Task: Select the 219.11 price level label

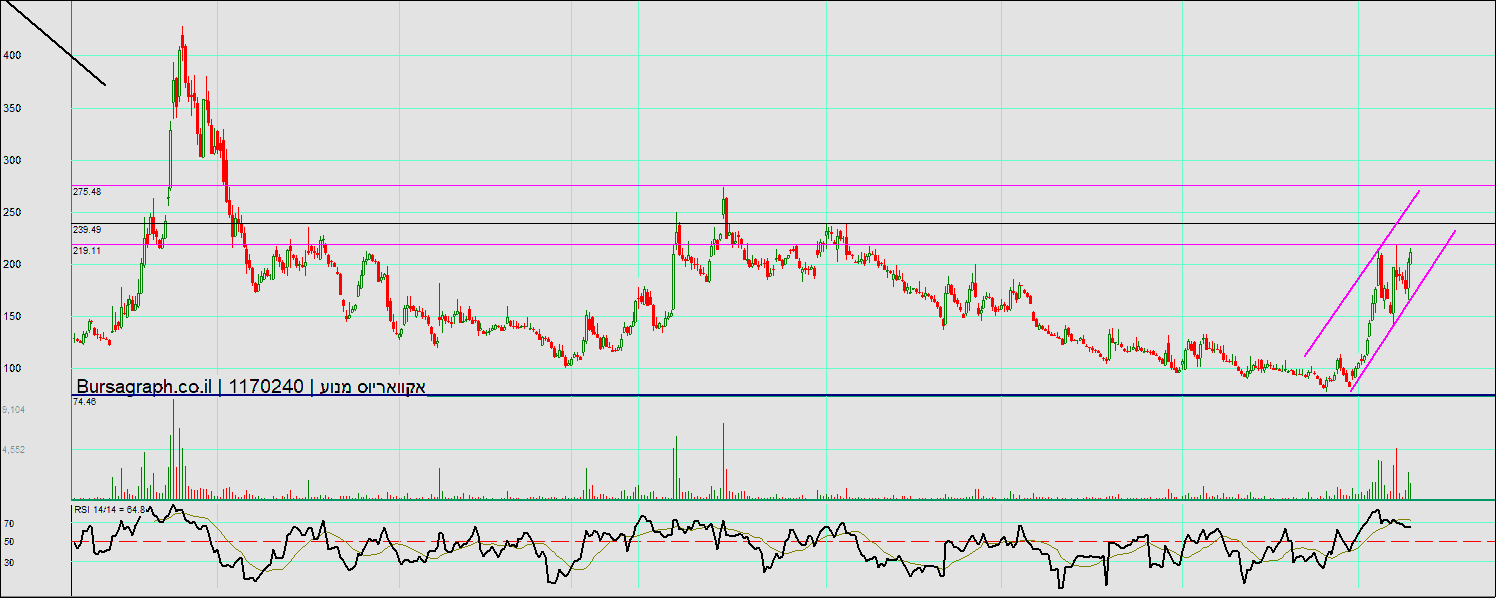Action: (x=88, y=251)
